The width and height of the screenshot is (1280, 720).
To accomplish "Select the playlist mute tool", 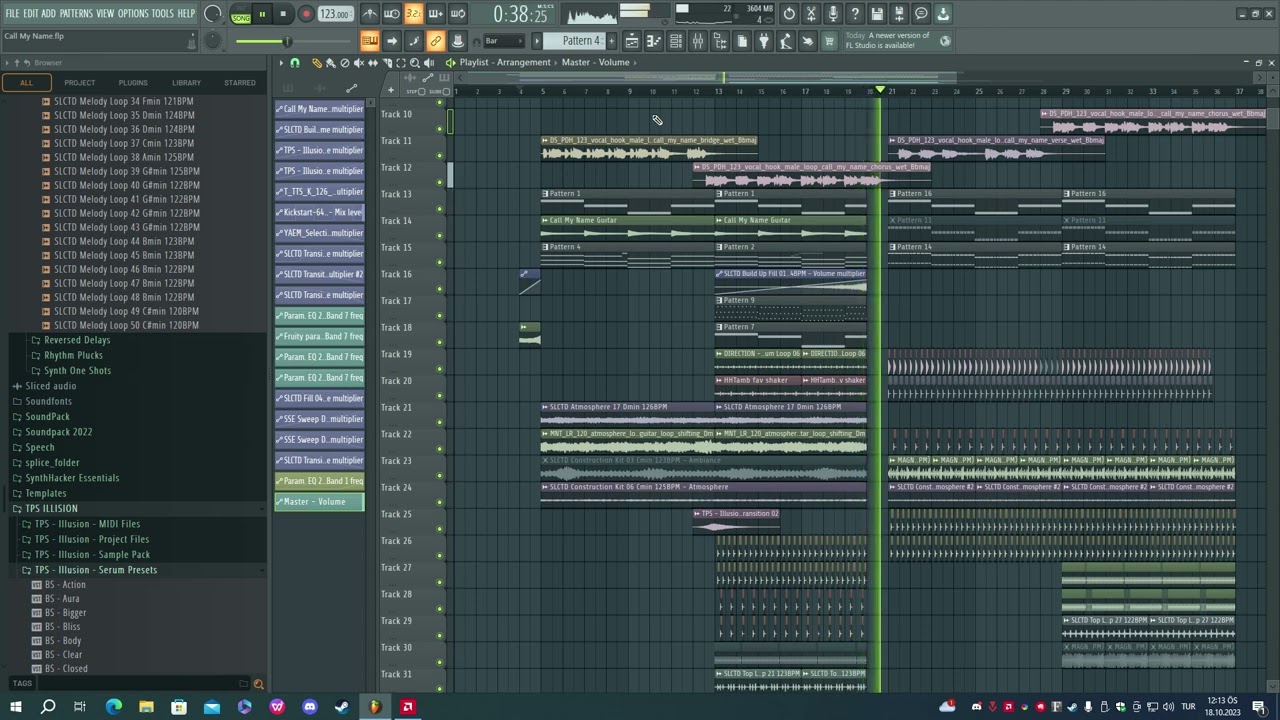I will click(x=359, y=63).
